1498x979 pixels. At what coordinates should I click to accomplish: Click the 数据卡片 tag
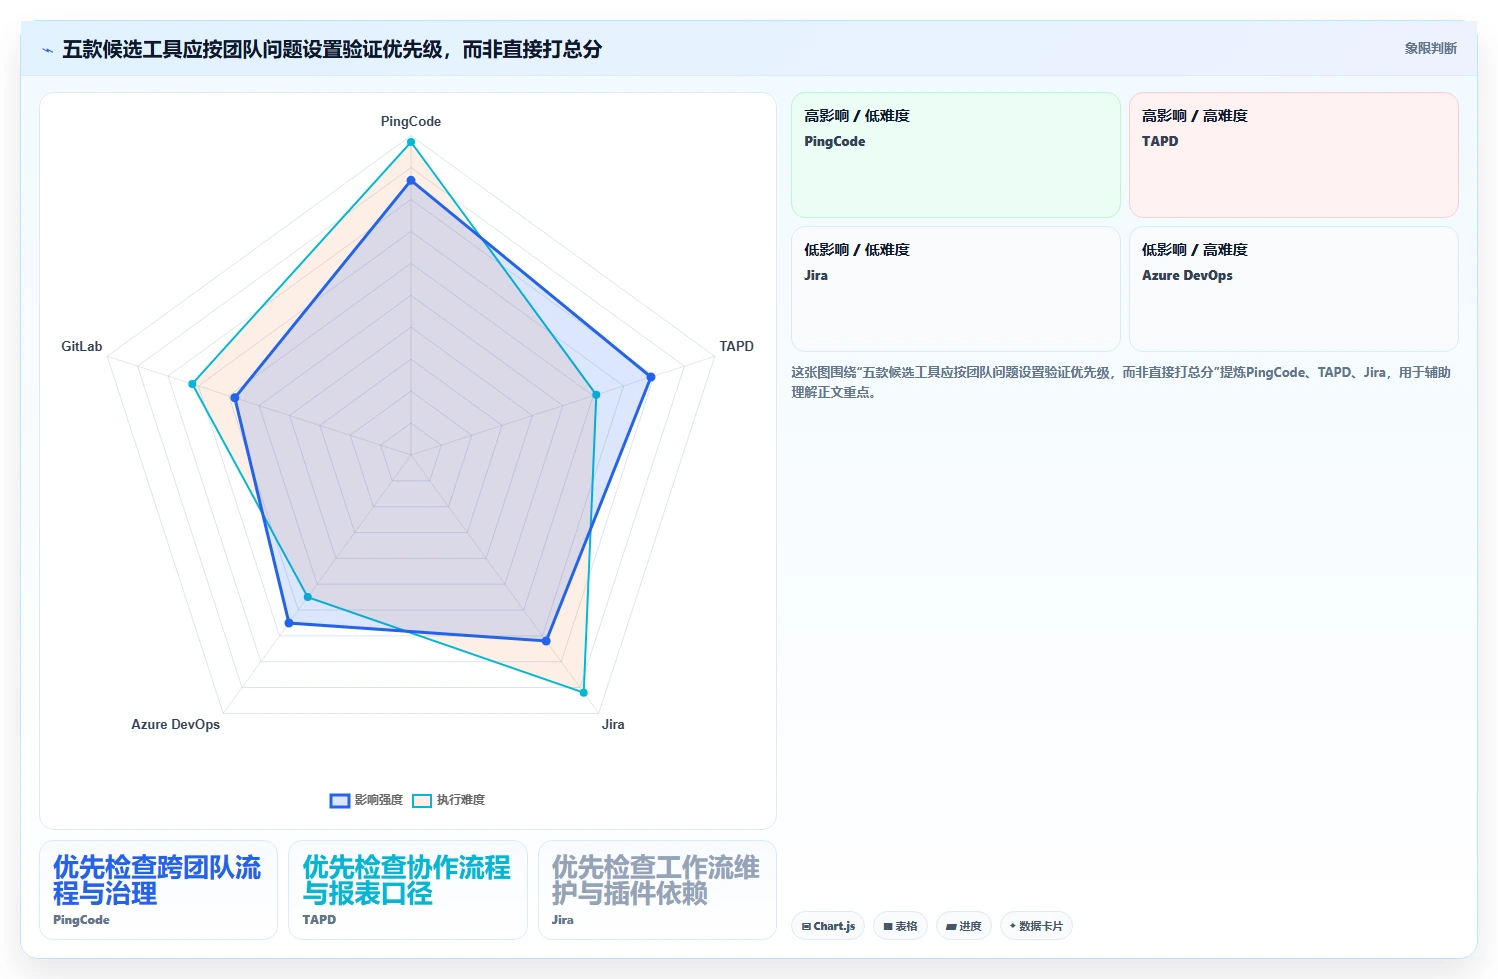(x=1036, y=926)
